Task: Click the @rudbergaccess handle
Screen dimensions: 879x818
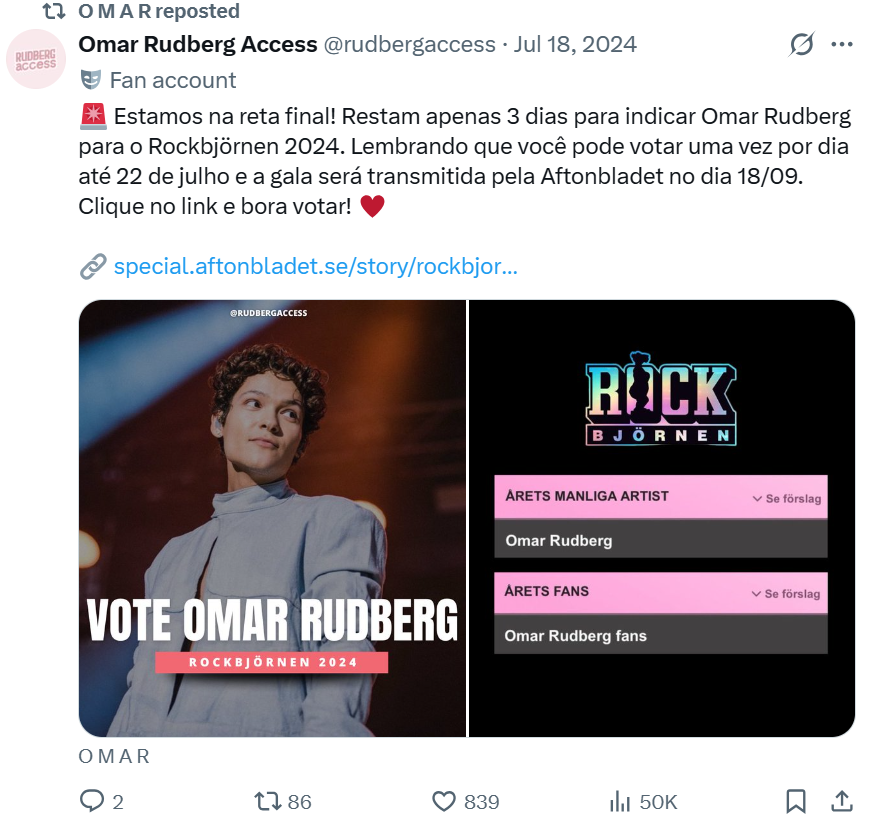Action: (410, 45)
